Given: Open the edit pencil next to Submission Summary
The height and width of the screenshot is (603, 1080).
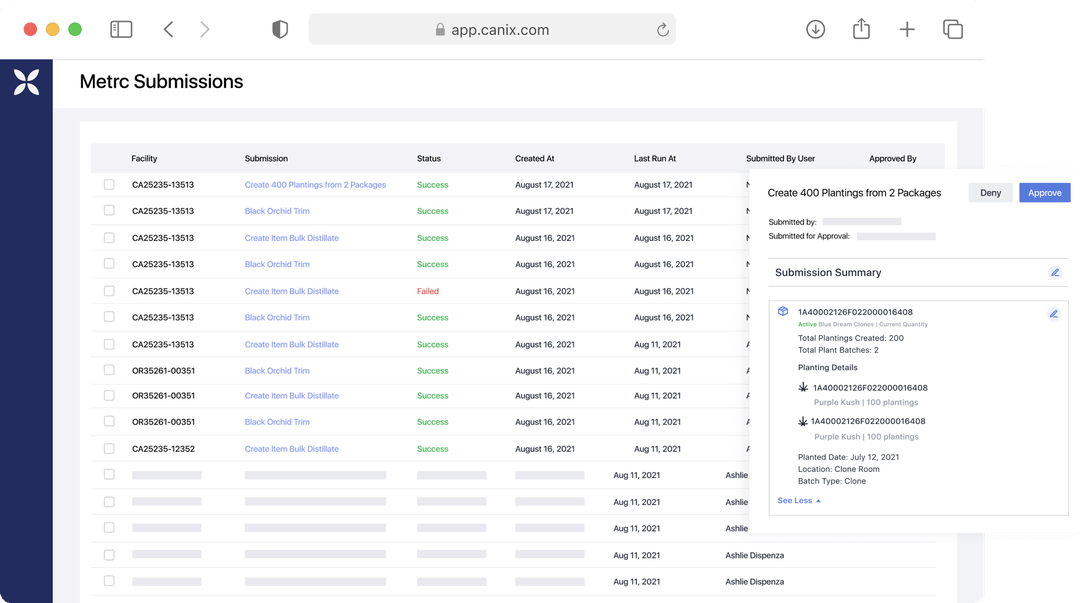Looking at the screenshot, I should click(x=1054, y=271).
